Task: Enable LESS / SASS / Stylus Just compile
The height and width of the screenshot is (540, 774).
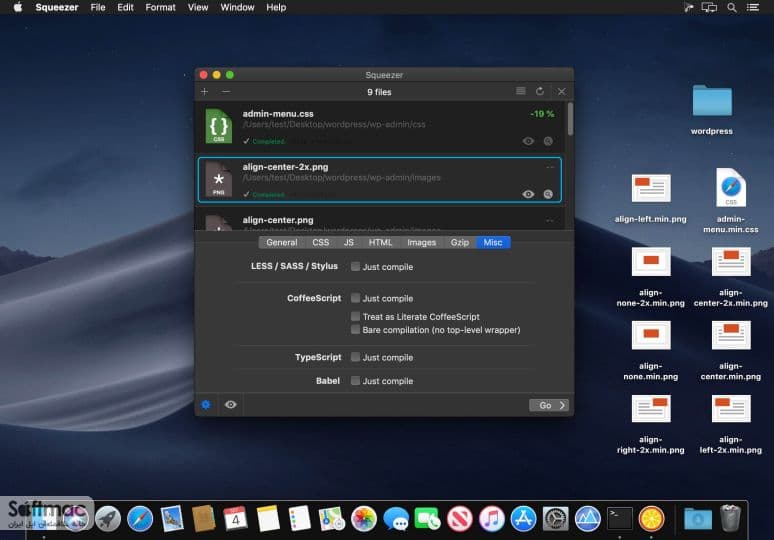Action: 355,267
